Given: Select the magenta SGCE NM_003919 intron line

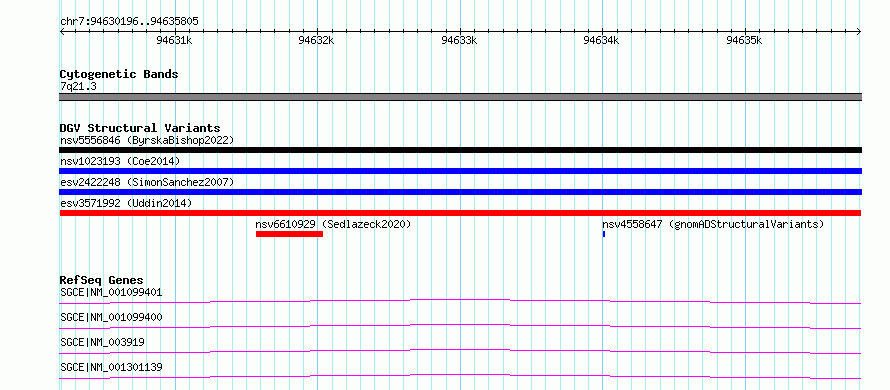Looking at the screenshot, I should click(460, 351).
